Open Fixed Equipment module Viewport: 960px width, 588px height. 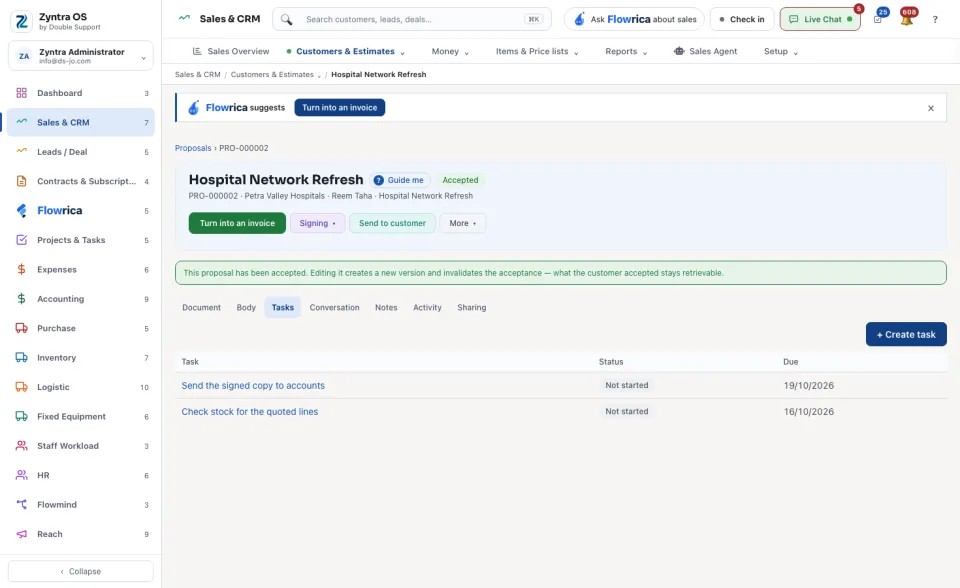tap(81, 416)
